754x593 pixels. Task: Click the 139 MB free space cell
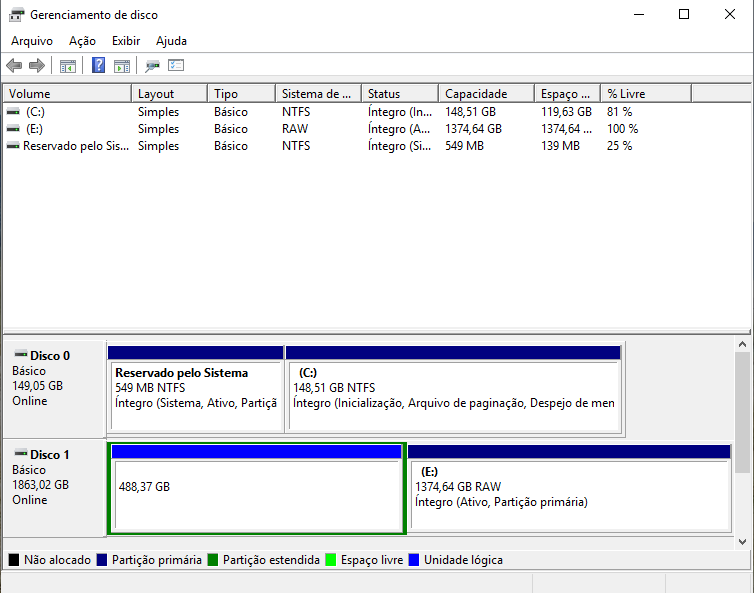560,146
